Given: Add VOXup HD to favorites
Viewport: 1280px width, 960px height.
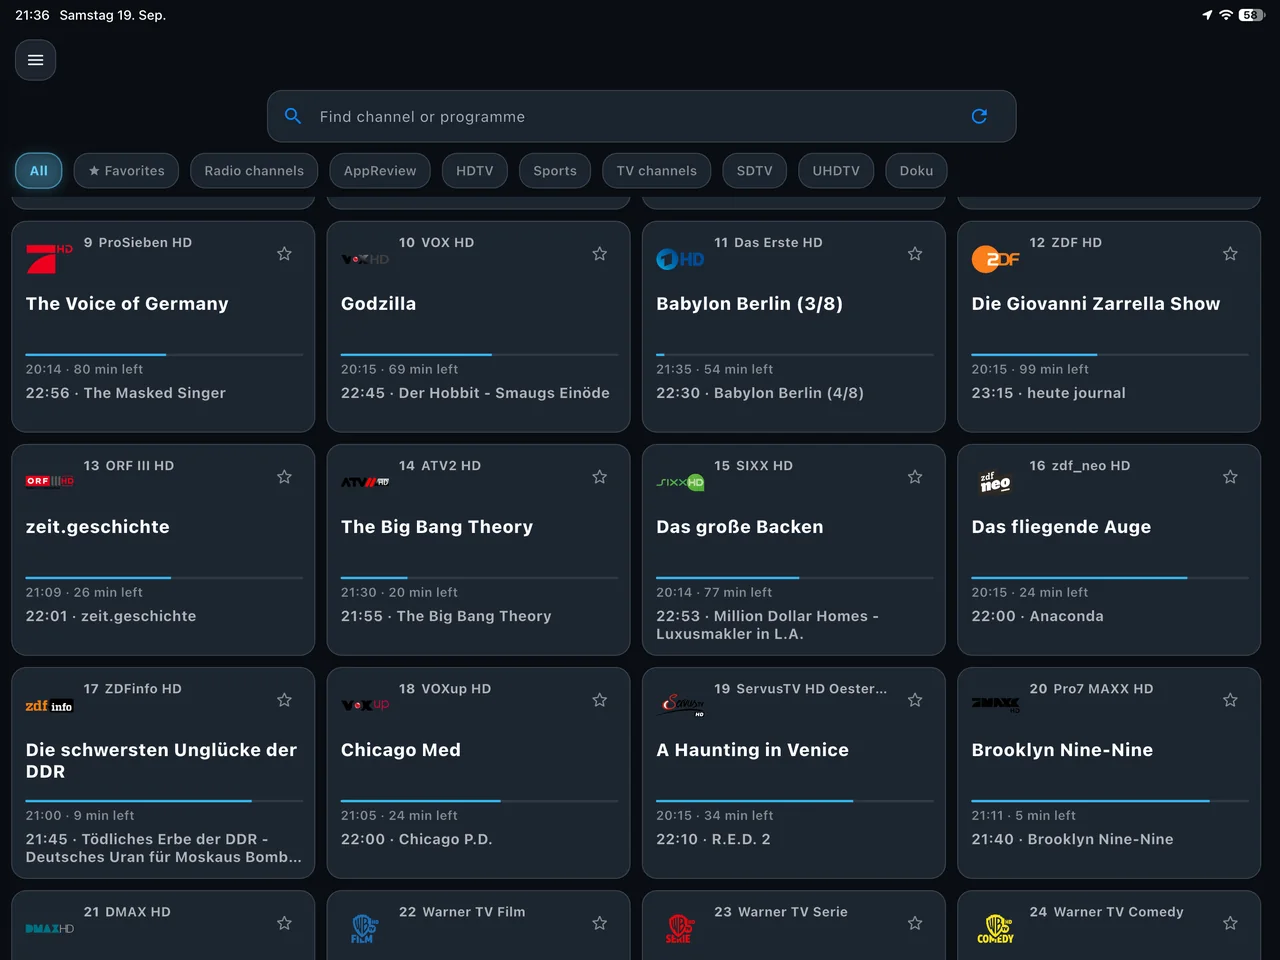Looking at the screenshot, I should pos(600,700).
